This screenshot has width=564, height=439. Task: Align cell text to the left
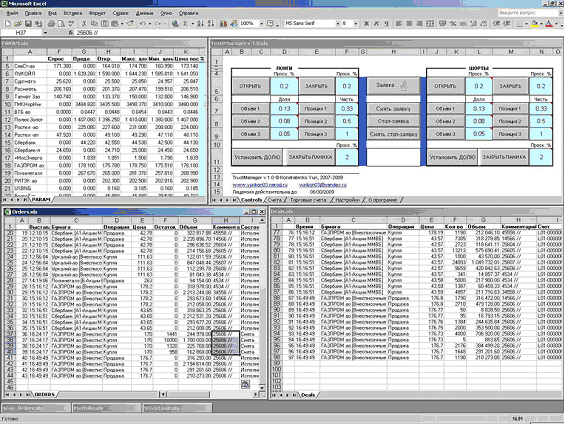399,24
